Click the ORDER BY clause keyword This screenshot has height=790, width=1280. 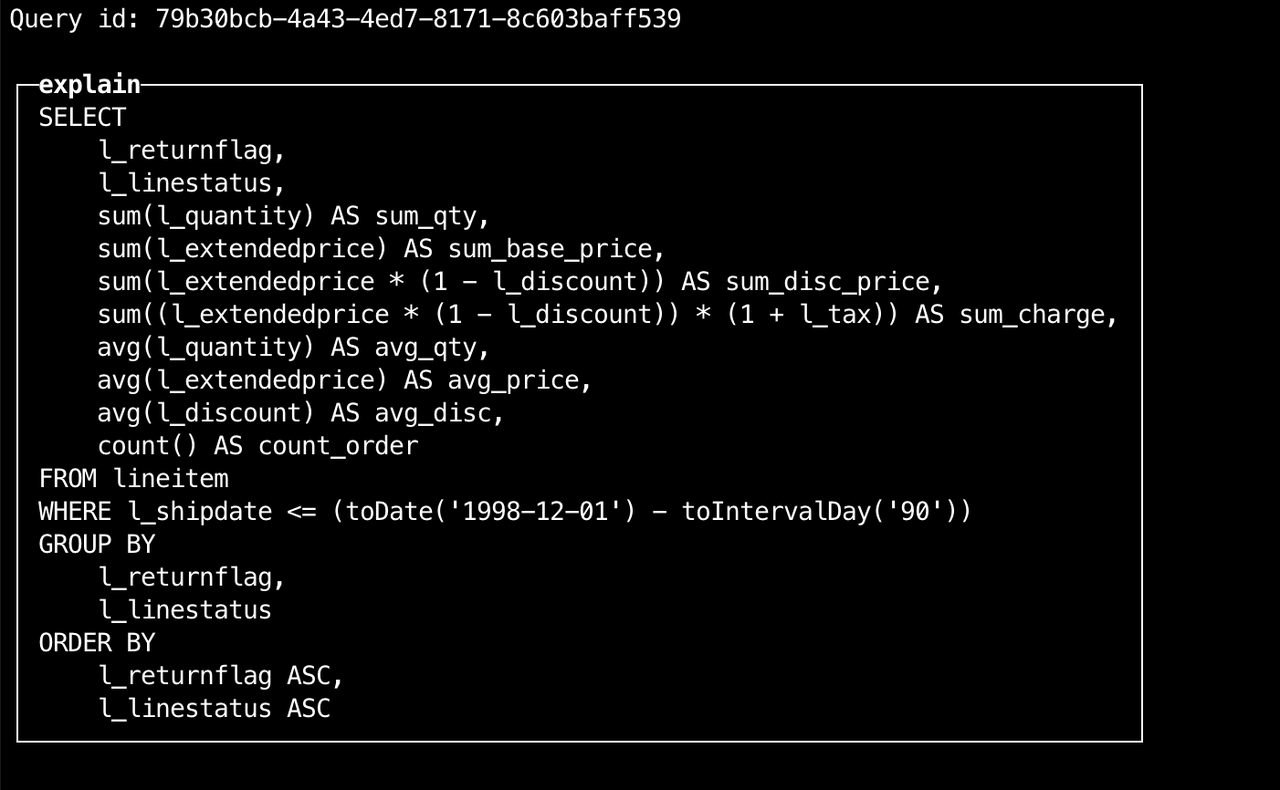pos(97,643)
